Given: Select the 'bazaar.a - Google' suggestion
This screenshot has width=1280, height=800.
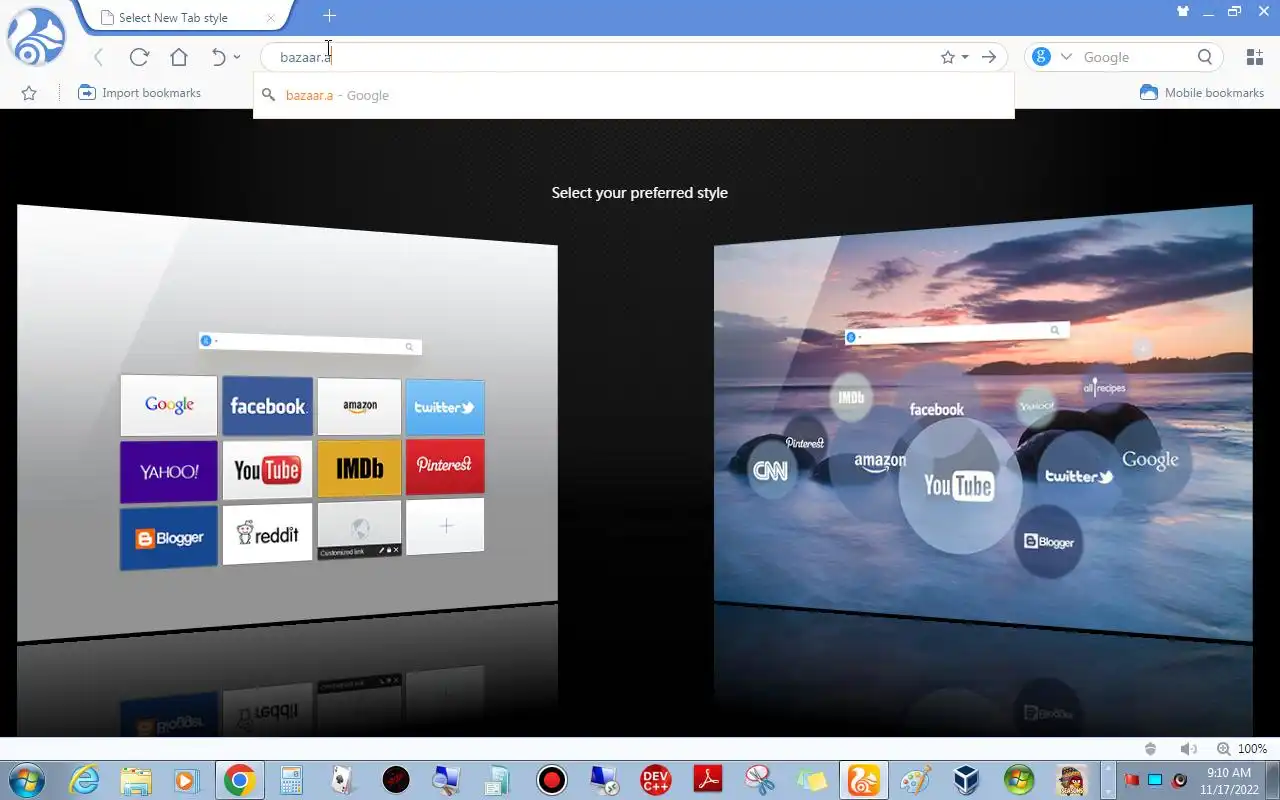Looking at the screenshot, I should pyautogui.click(x=634, y=96).
